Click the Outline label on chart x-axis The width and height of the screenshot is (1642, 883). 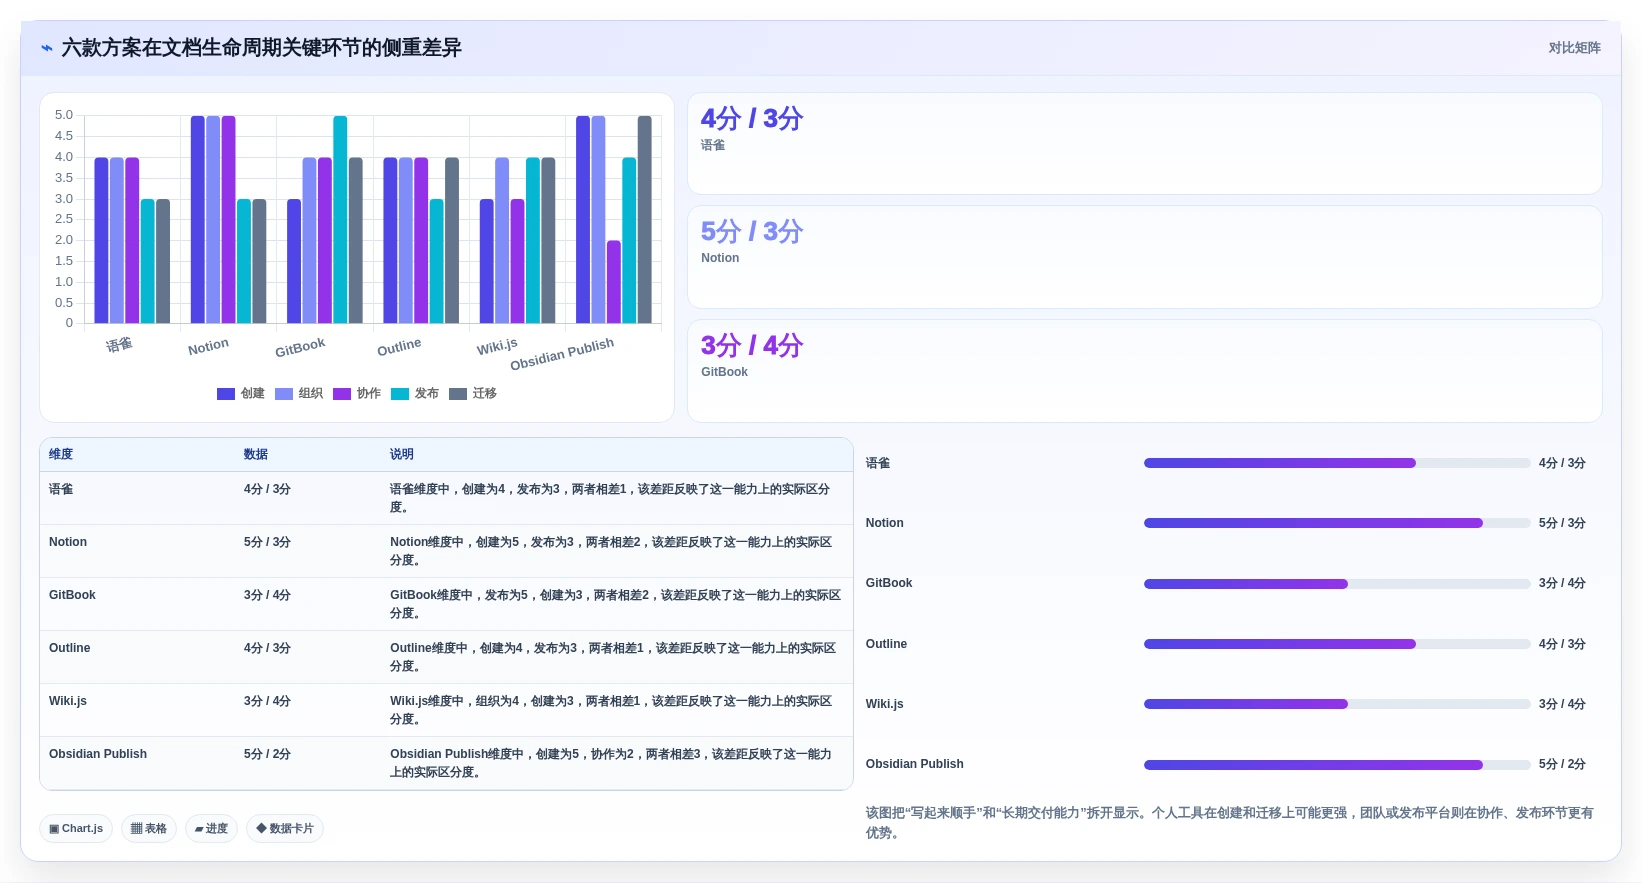(x=399, y=347)
